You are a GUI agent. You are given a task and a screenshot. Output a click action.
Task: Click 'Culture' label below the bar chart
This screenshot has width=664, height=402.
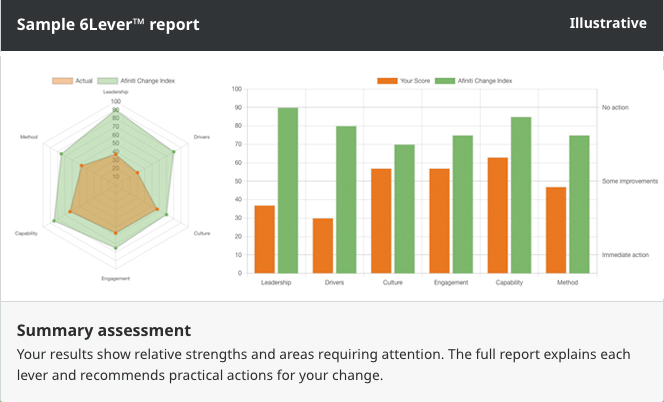tap(393, 283)
